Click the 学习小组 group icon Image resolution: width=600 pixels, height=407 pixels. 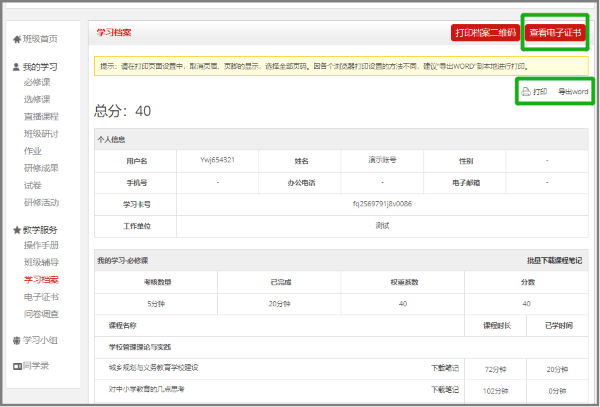tap(16, 341)
